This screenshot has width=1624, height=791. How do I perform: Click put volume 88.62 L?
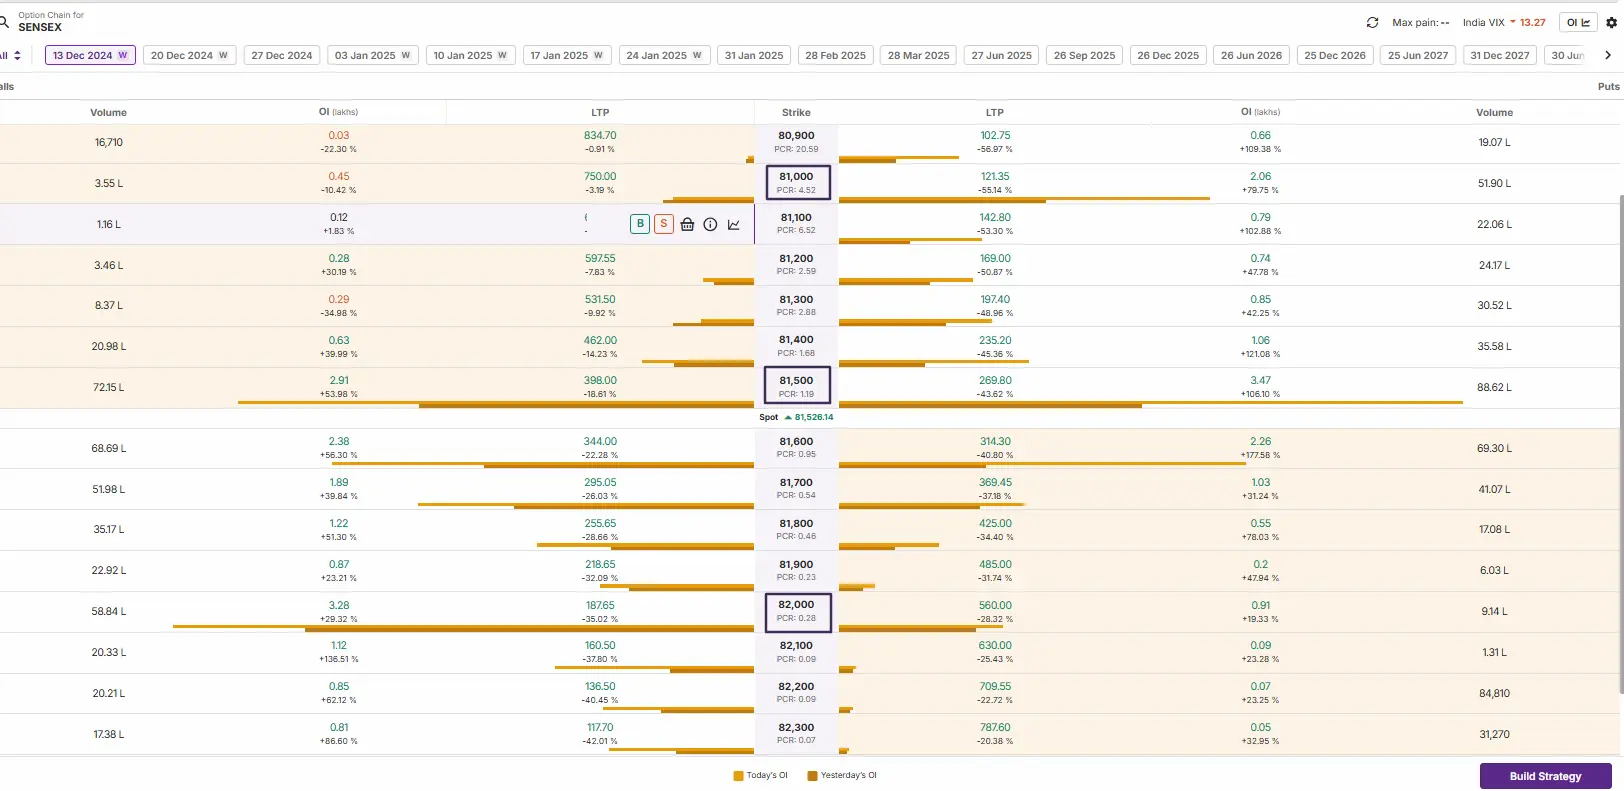coord(1494,387)
